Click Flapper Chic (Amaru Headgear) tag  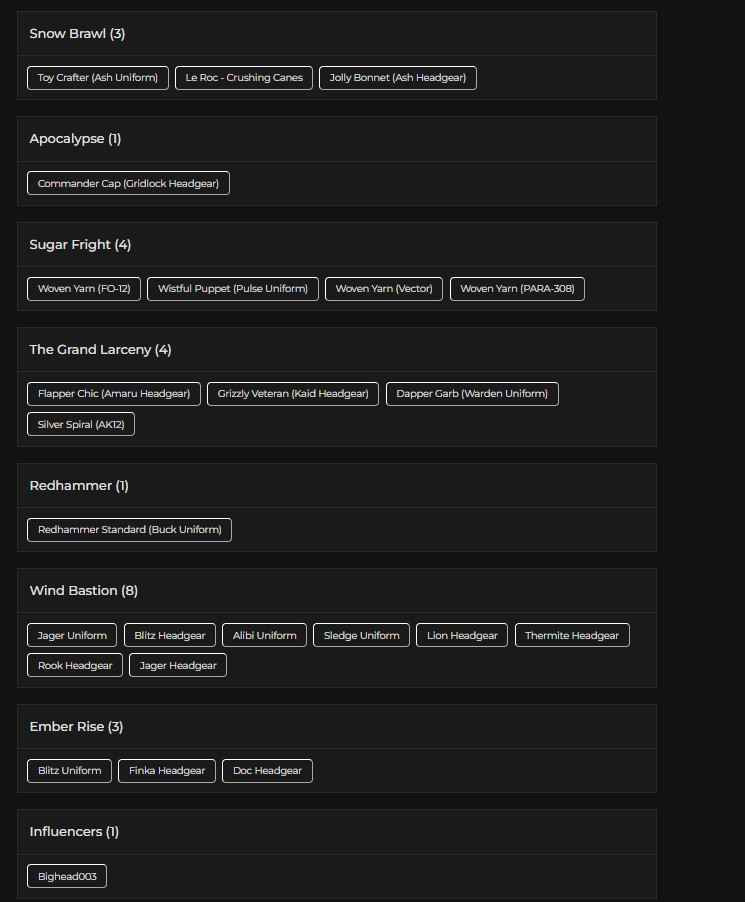pos(114,394)
